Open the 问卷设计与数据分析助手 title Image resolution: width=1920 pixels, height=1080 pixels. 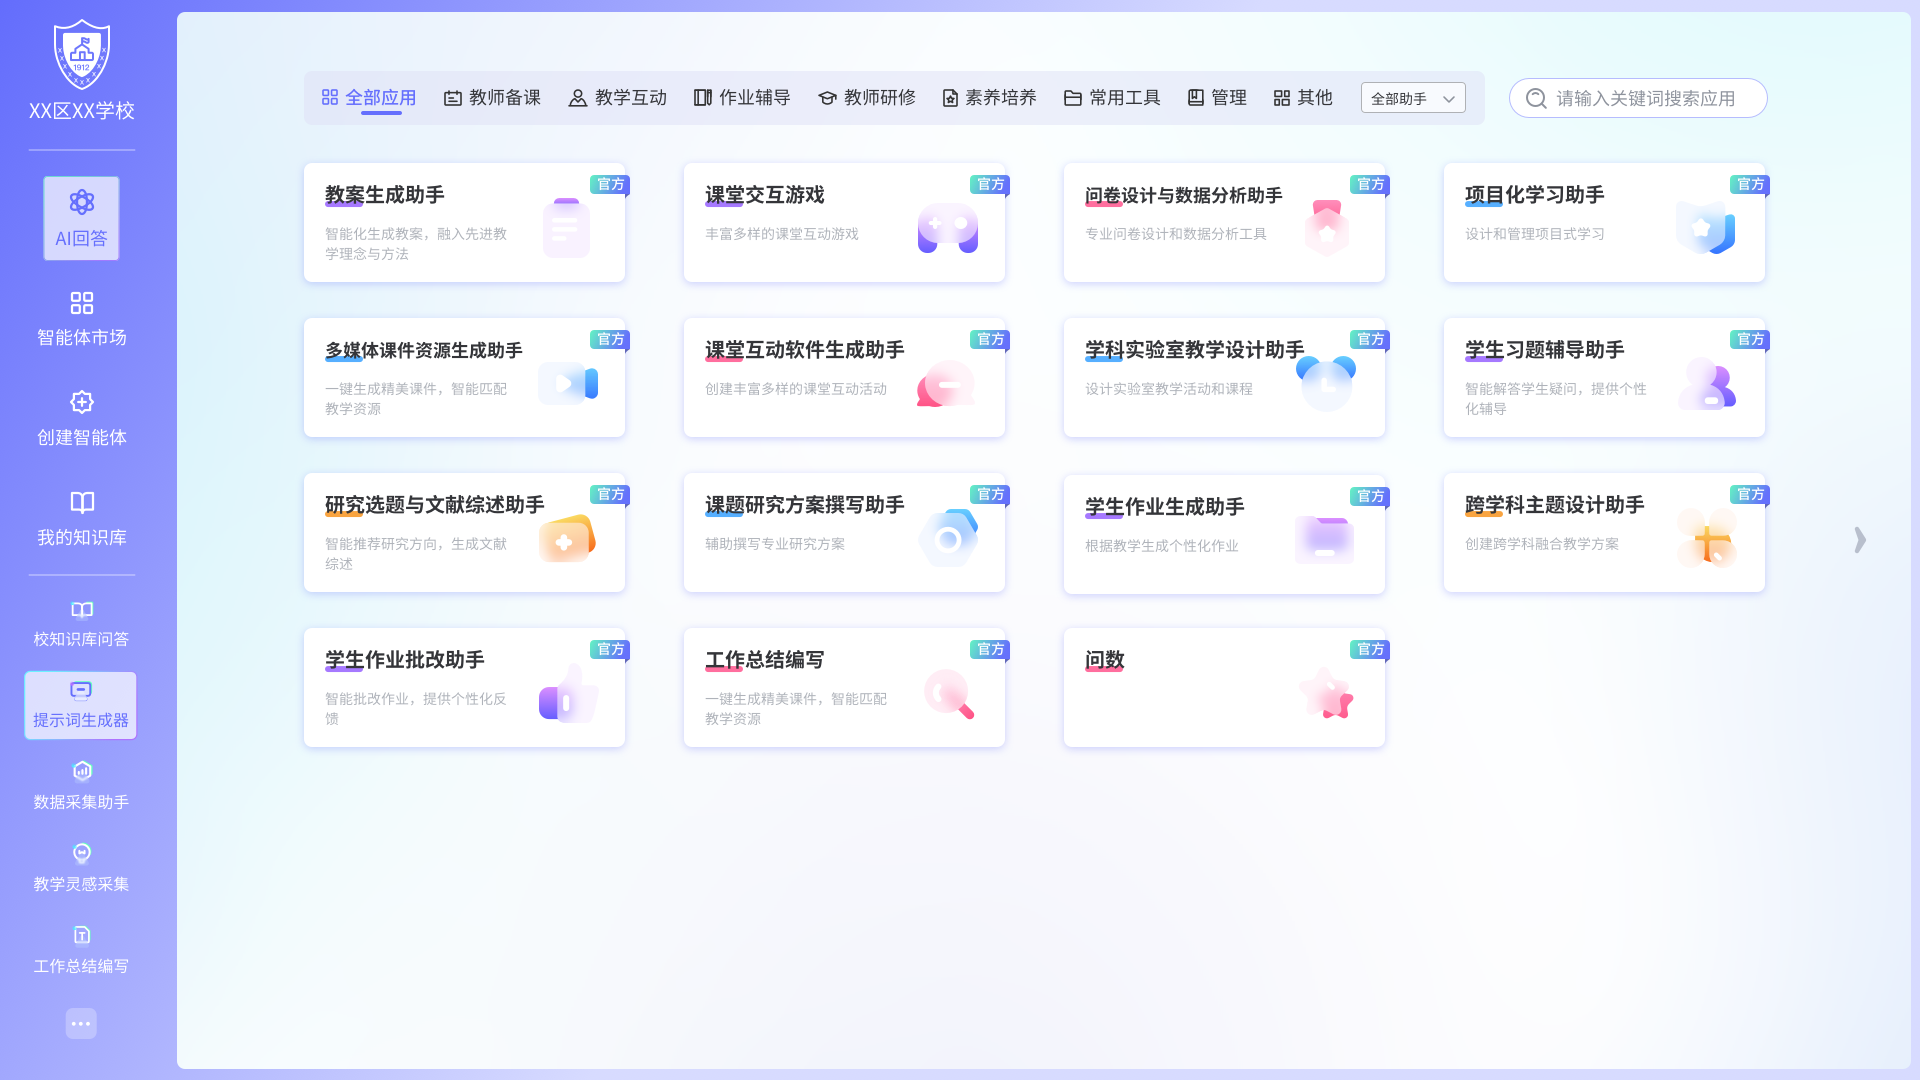1184,195
